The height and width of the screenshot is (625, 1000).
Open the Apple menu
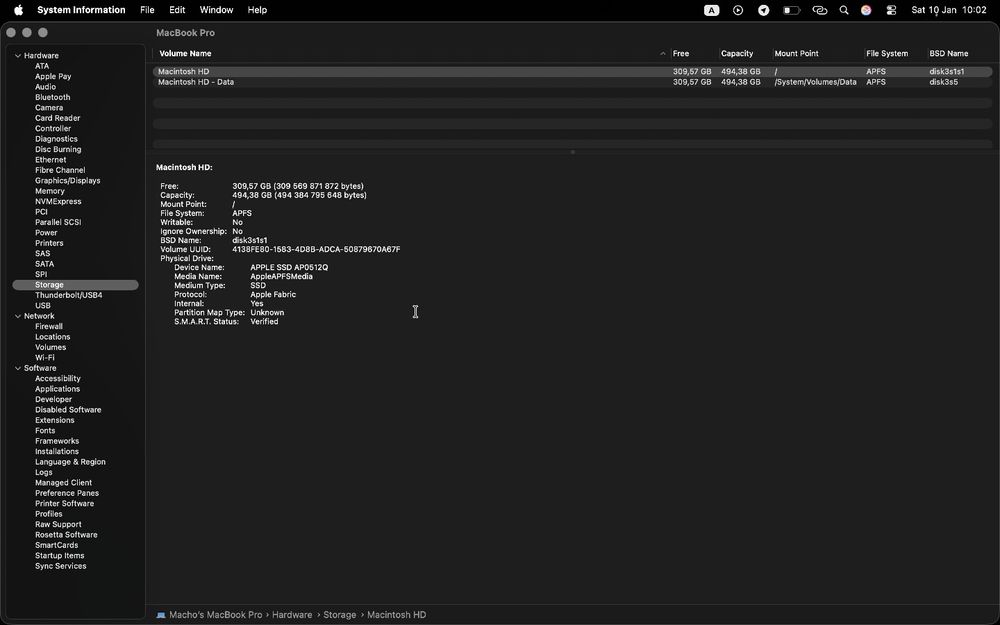(18, 10)
